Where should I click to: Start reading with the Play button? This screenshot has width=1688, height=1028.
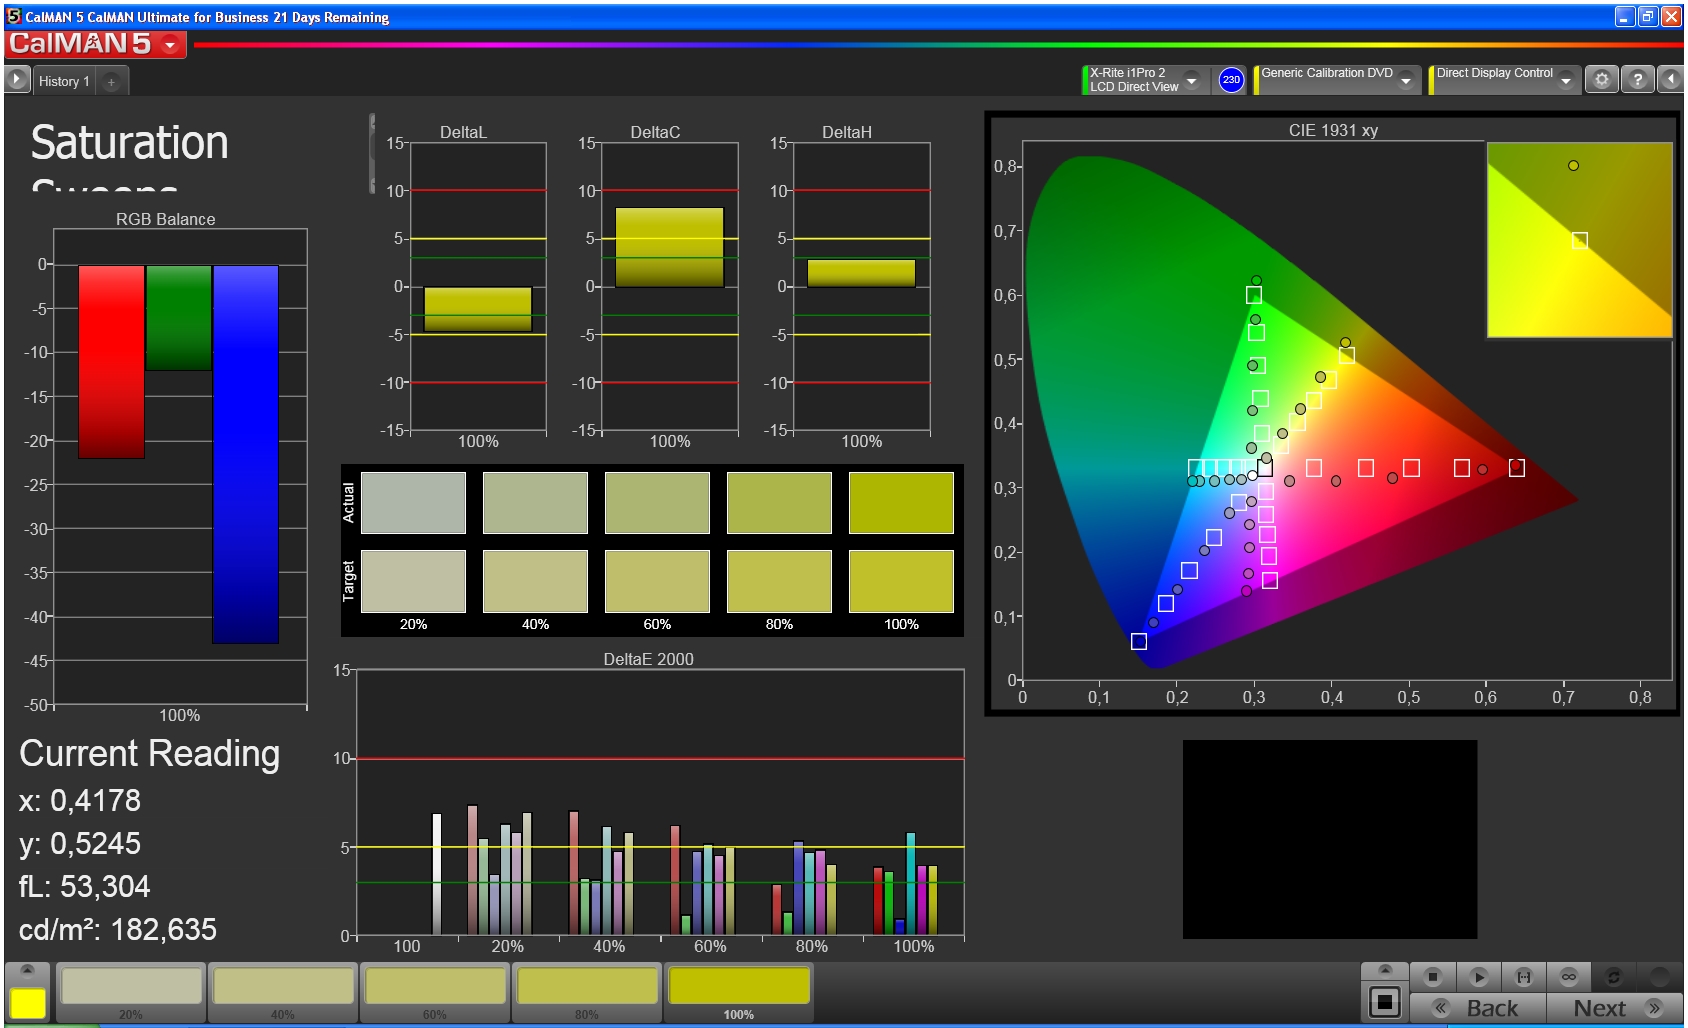[x=1479, y=976]
